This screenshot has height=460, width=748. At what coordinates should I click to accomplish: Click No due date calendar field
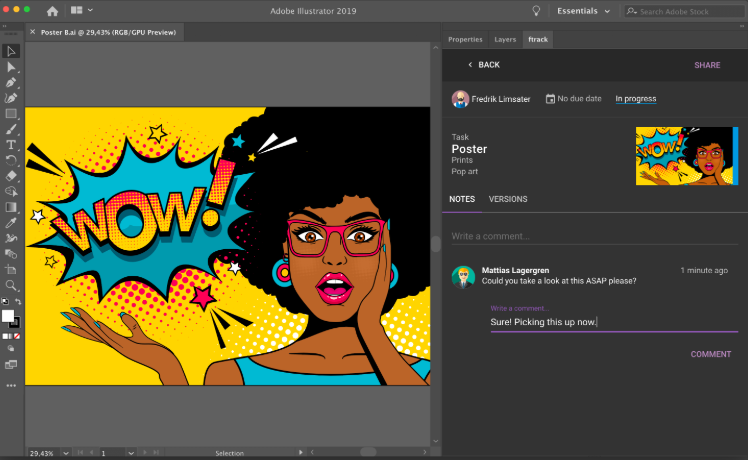[x=573, y=99]
